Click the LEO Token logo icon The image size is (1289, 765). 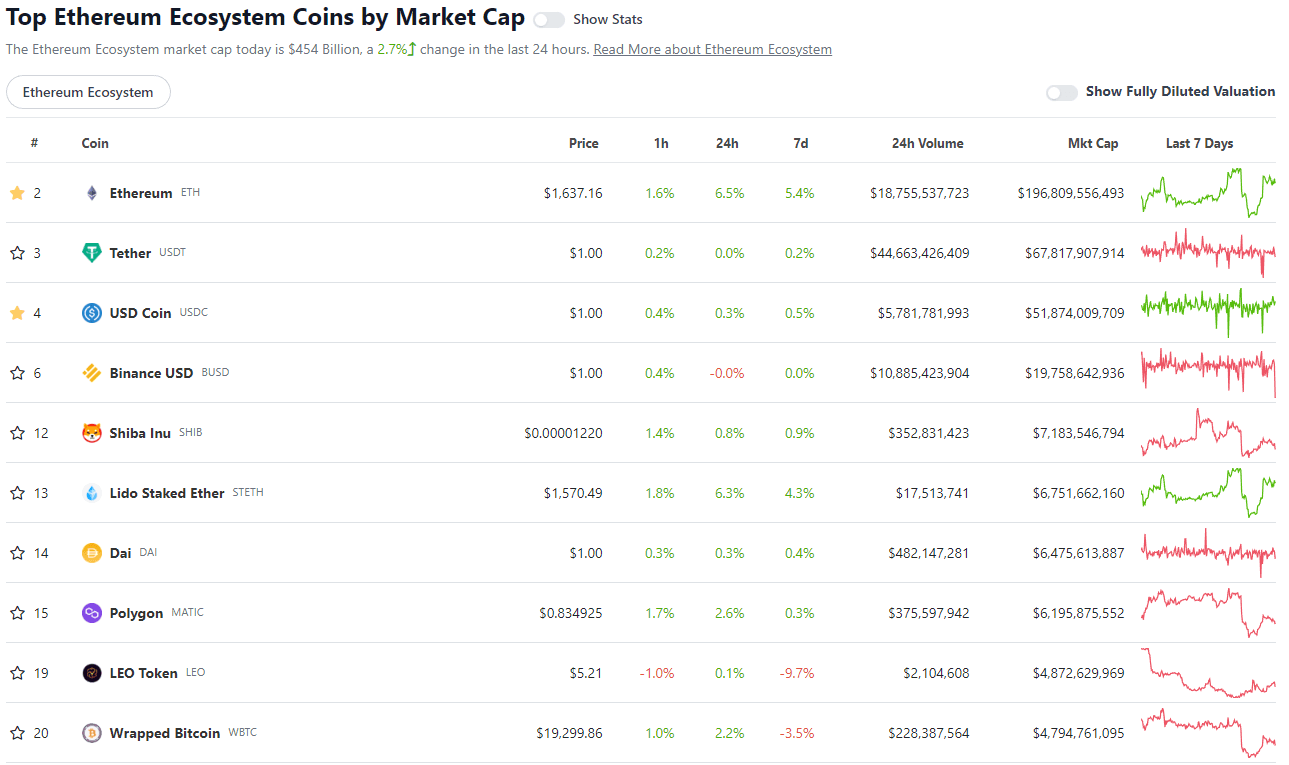pyautogui.click(x=92, y=673)
